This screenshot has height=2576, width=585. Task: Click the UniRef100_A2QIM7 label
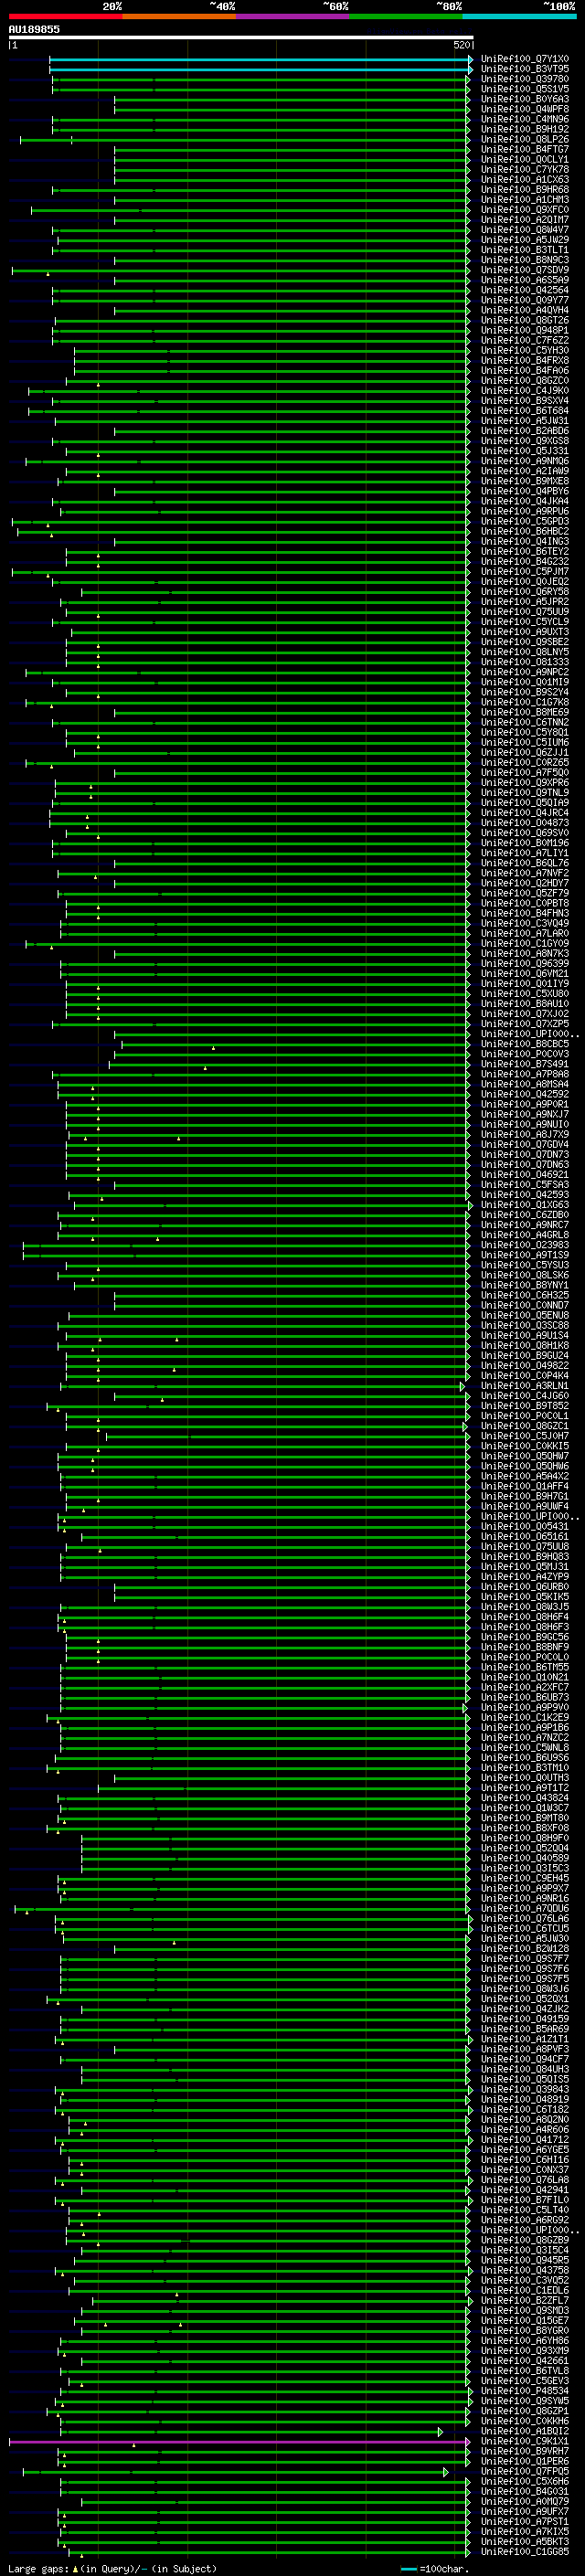[x=525, y=220]
